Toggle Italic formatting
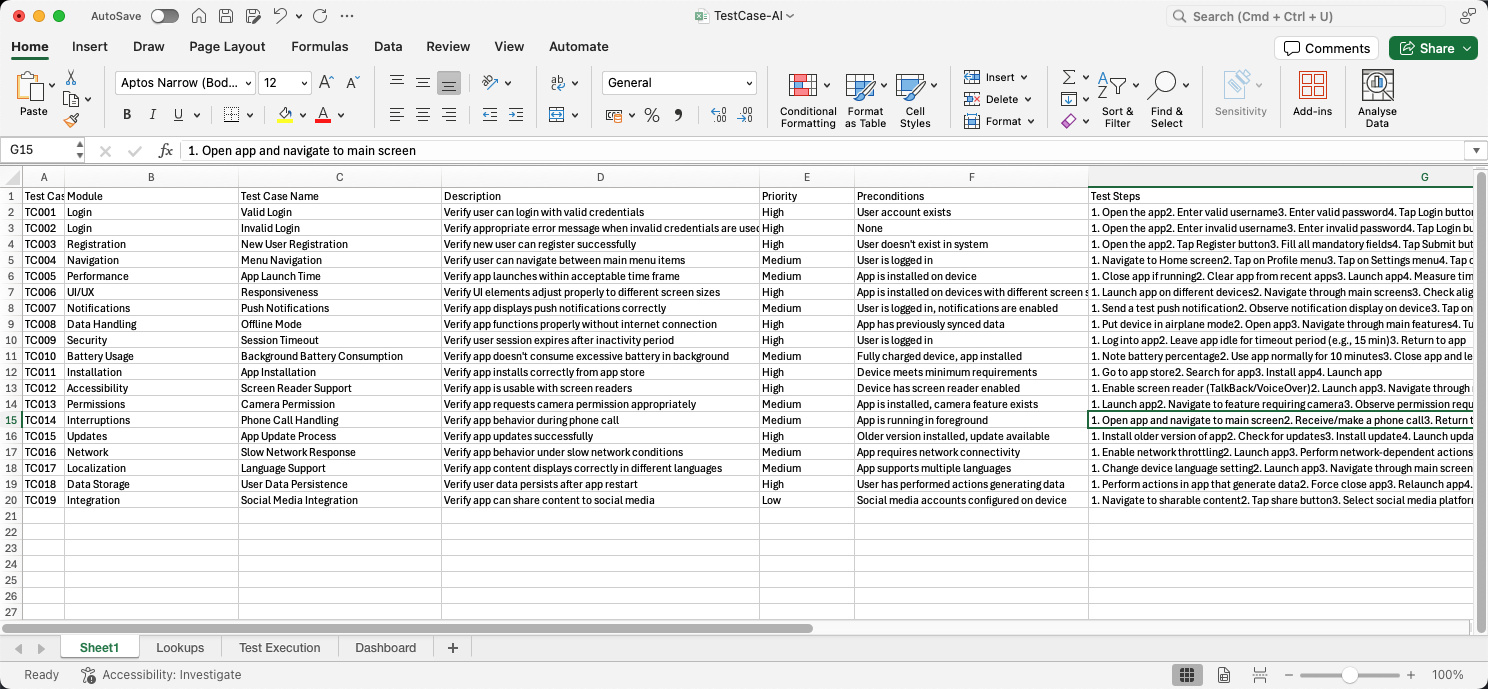 (153, 115)
